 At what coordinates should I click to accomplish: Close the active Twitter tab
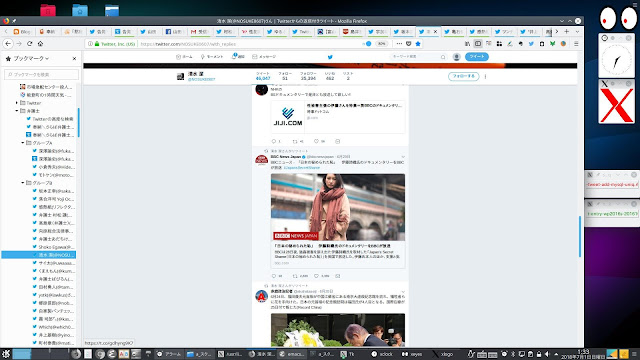pos(435,31)
